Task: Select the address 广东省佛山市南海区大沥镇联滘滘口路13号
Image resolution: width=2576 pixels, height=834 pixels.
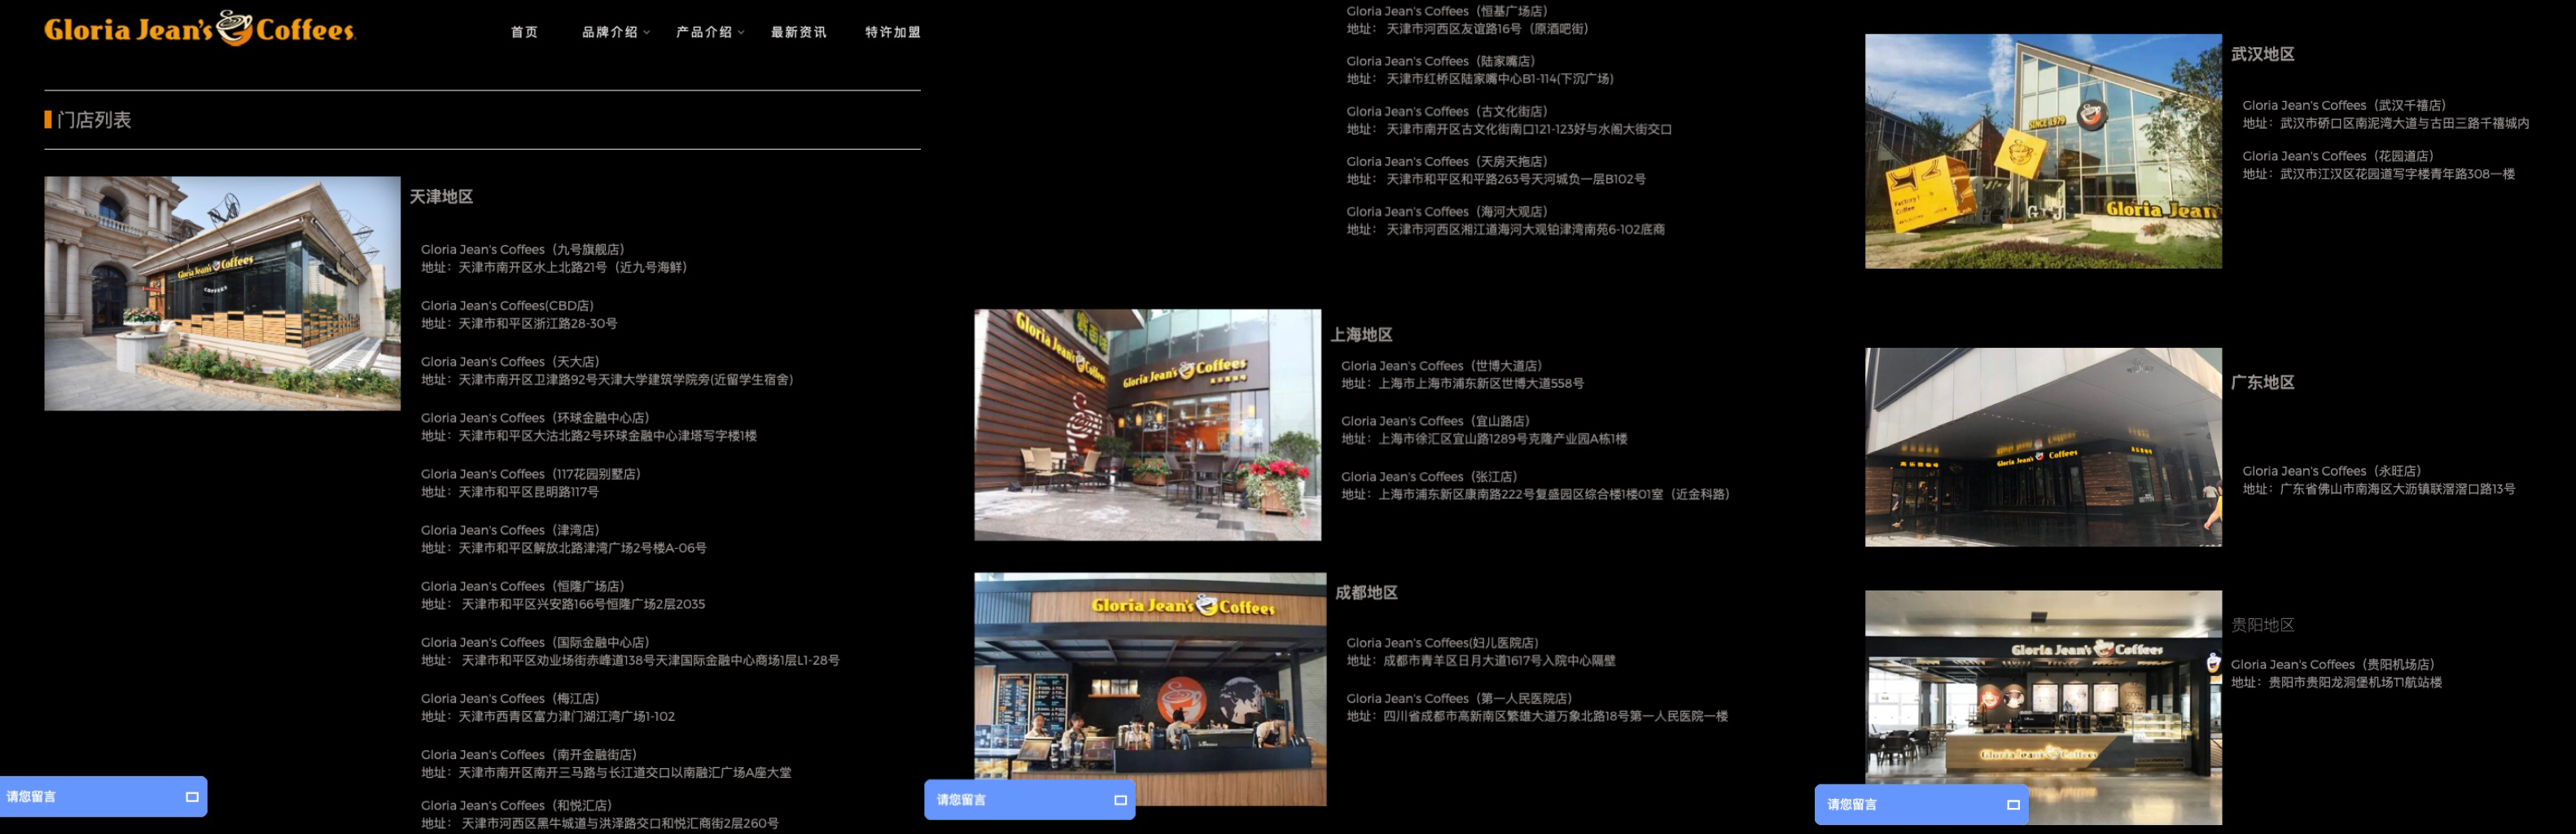Action: [x=2397, y=489]
